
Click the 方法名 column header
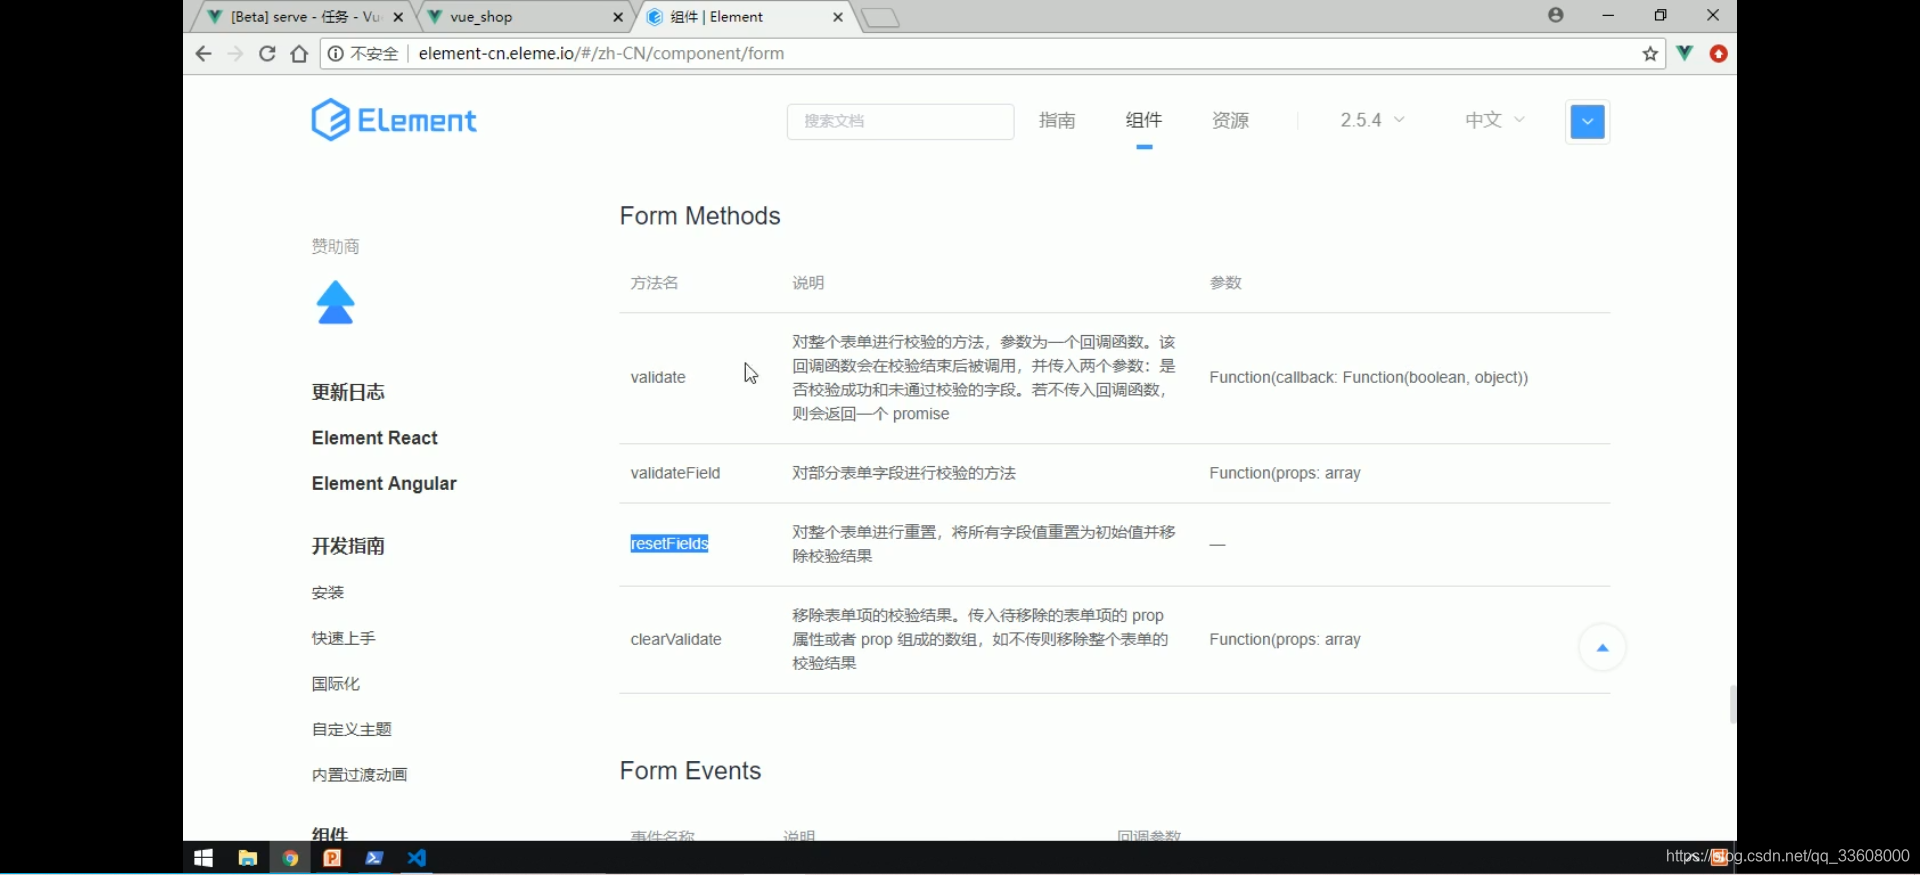654,283
